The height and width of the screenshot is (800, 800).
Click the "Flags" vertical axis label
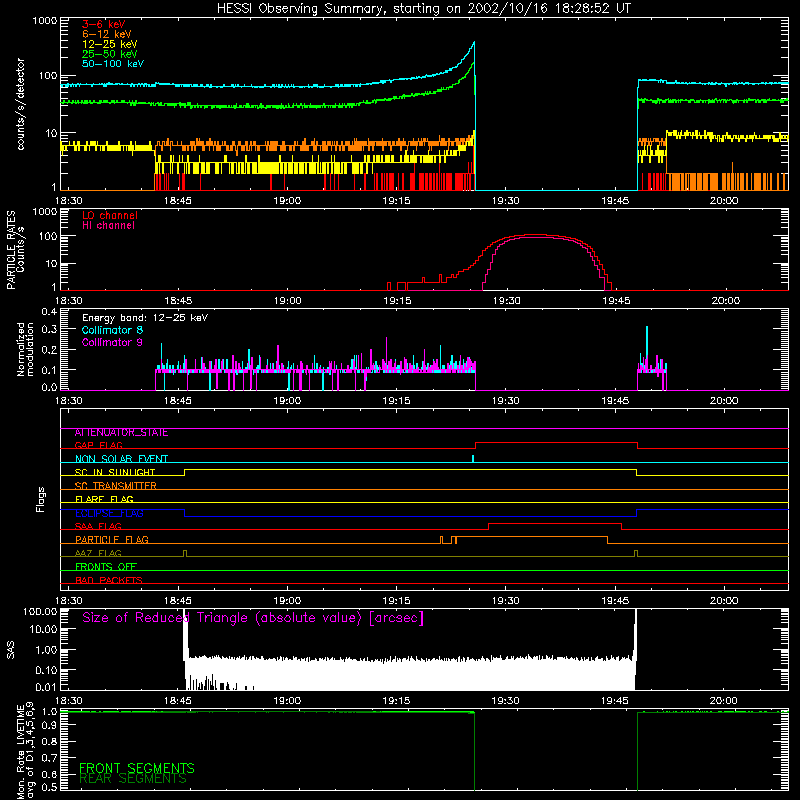click(x=40, y=499)
